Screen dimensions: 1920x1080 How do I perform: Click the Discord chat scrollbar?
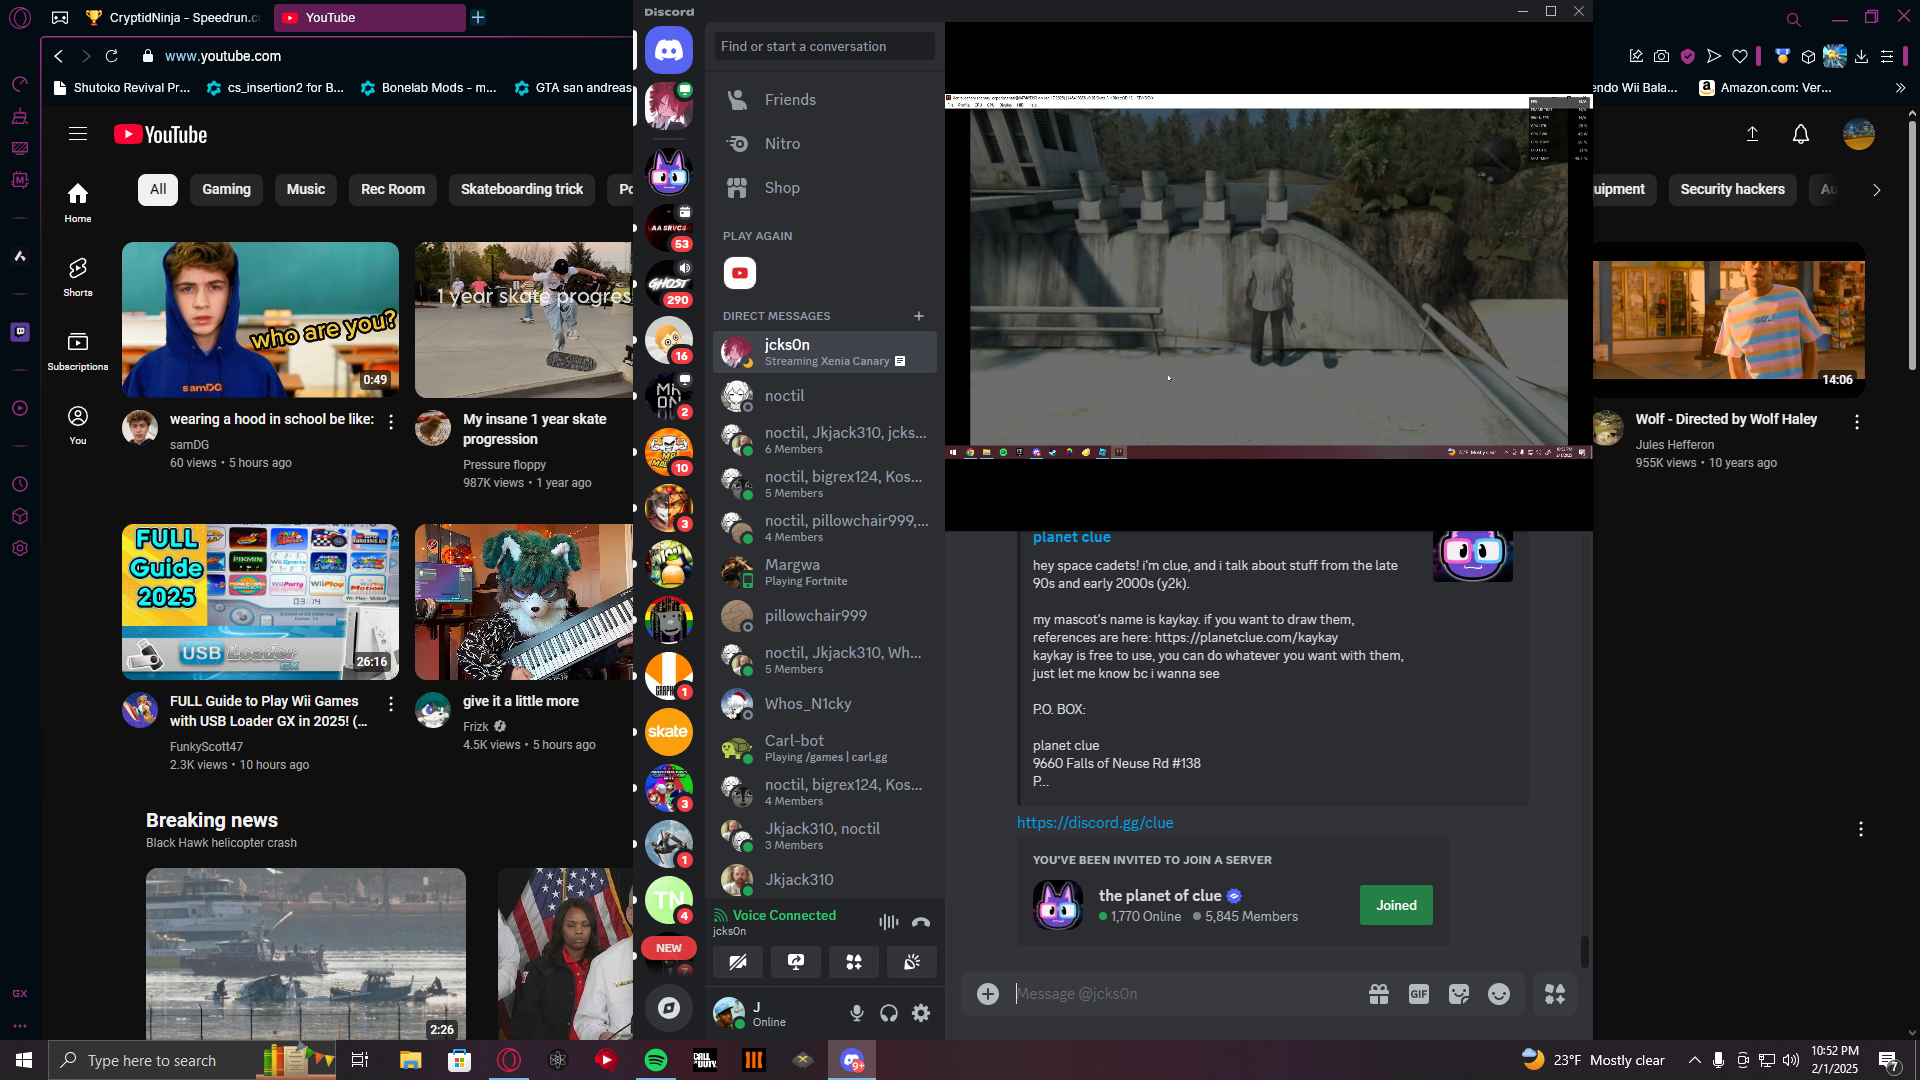tap(1584, 950)
